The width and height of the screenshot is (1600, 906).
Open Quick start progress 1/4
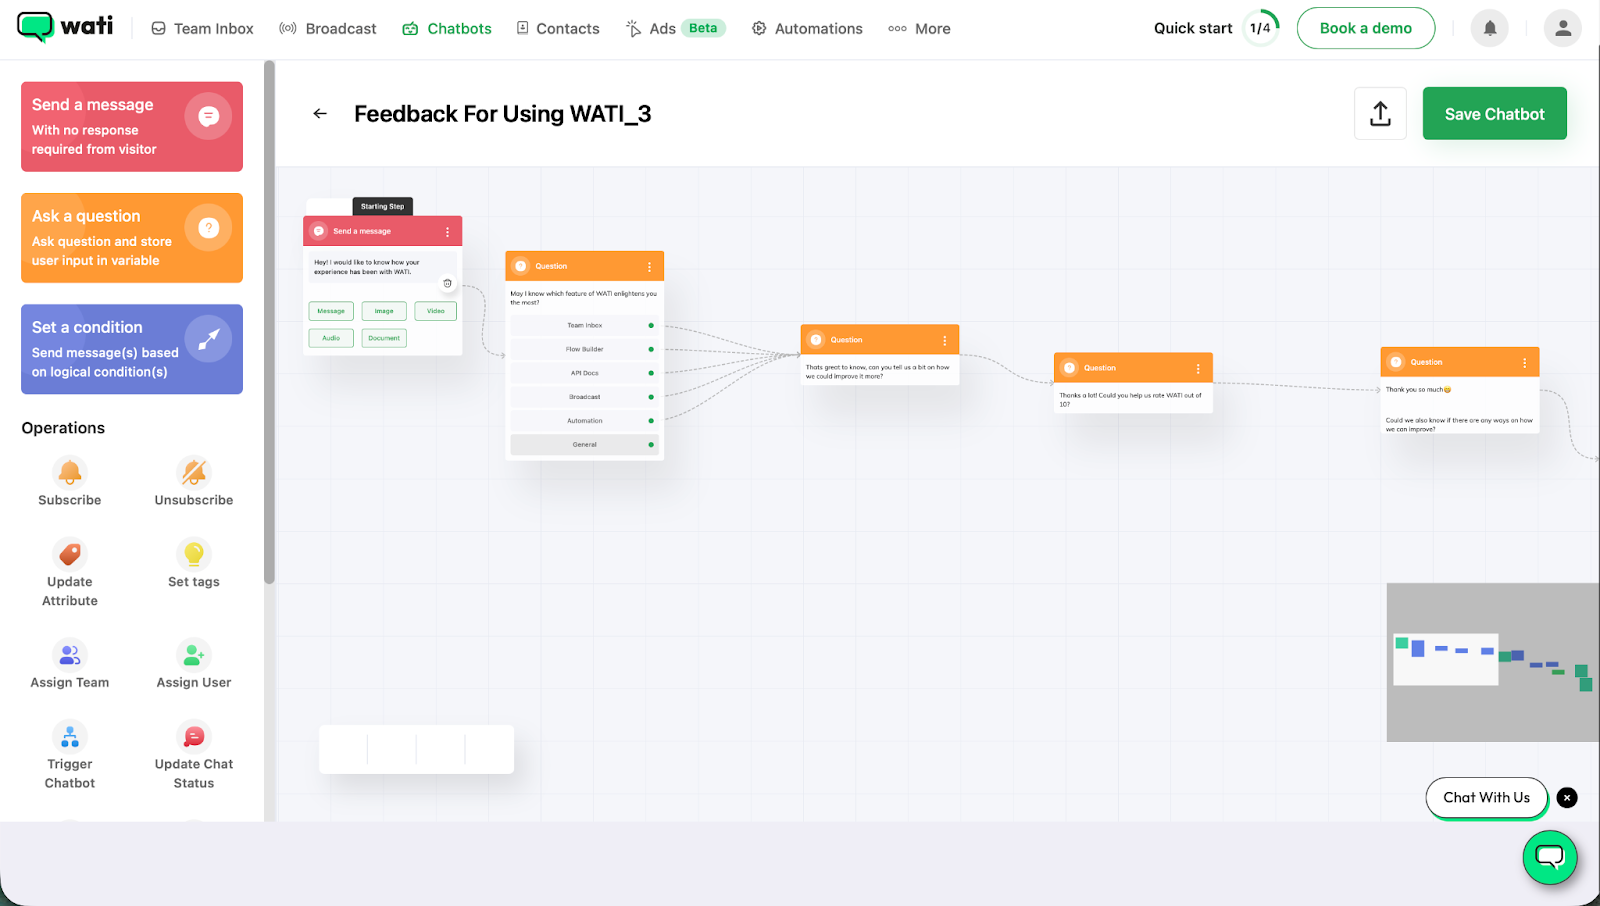pos(1216,28)
